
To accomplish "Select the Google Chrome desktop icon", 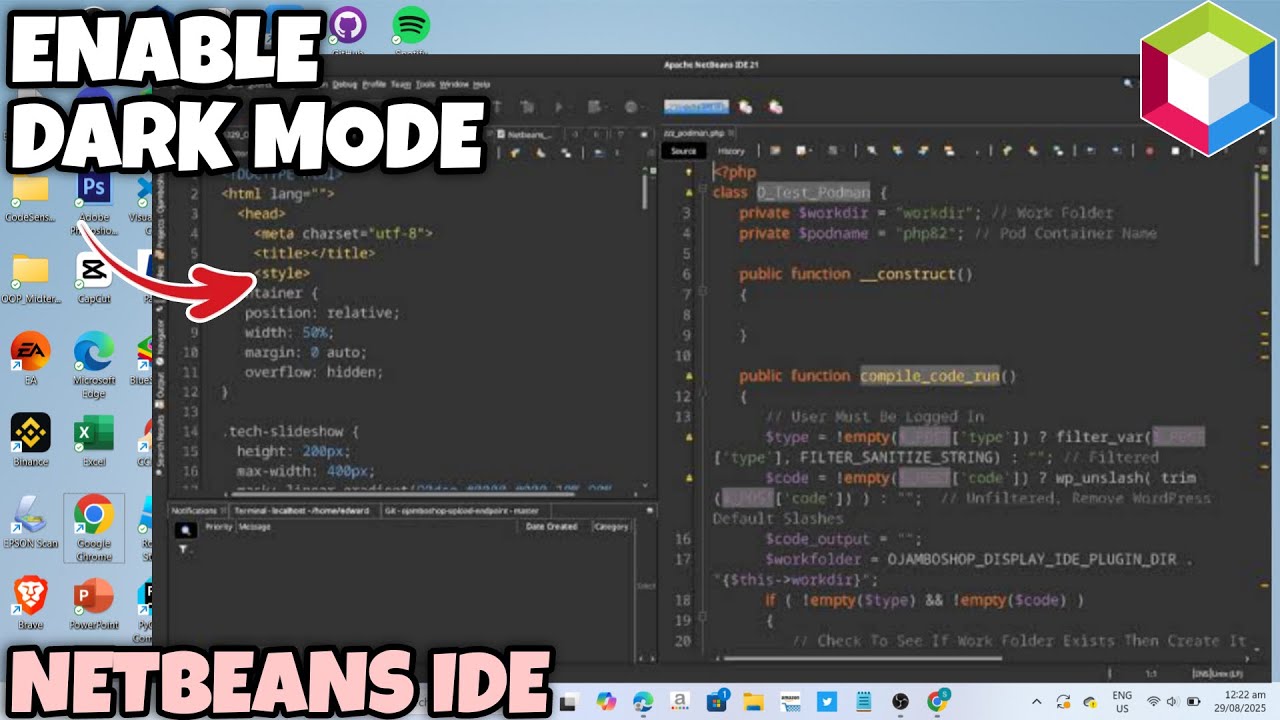I will [94, 528].
